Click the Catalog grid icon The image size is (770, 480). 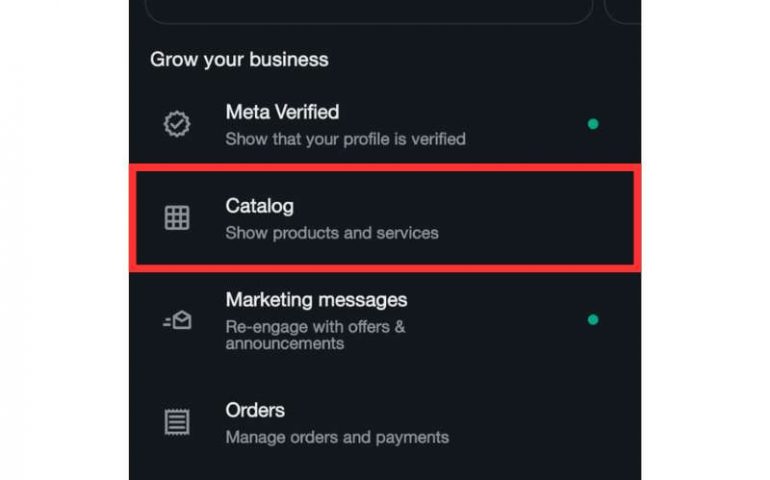pyautogui.click(x=177, y=218)
